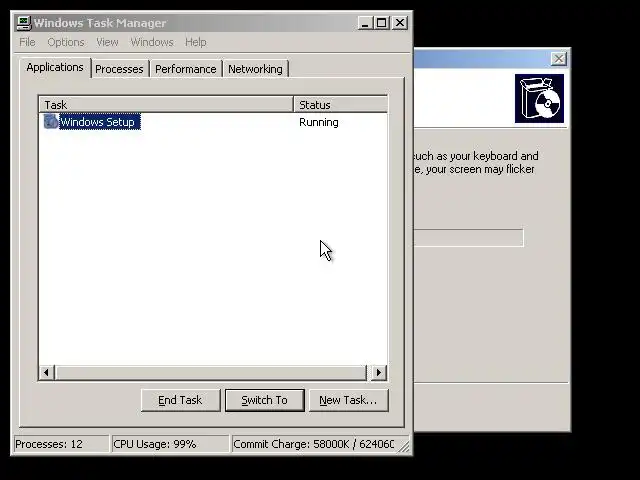Click the Windows Setup task icon
Image resolution: width=640 pixels, height=480 pixels.
pyautogui.click(x=51, y=122)
